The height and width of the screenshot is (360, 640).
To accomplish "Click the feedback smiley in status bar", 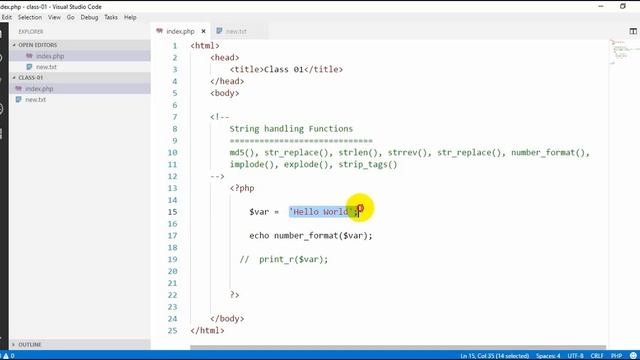I will click(x=633, y=356).
